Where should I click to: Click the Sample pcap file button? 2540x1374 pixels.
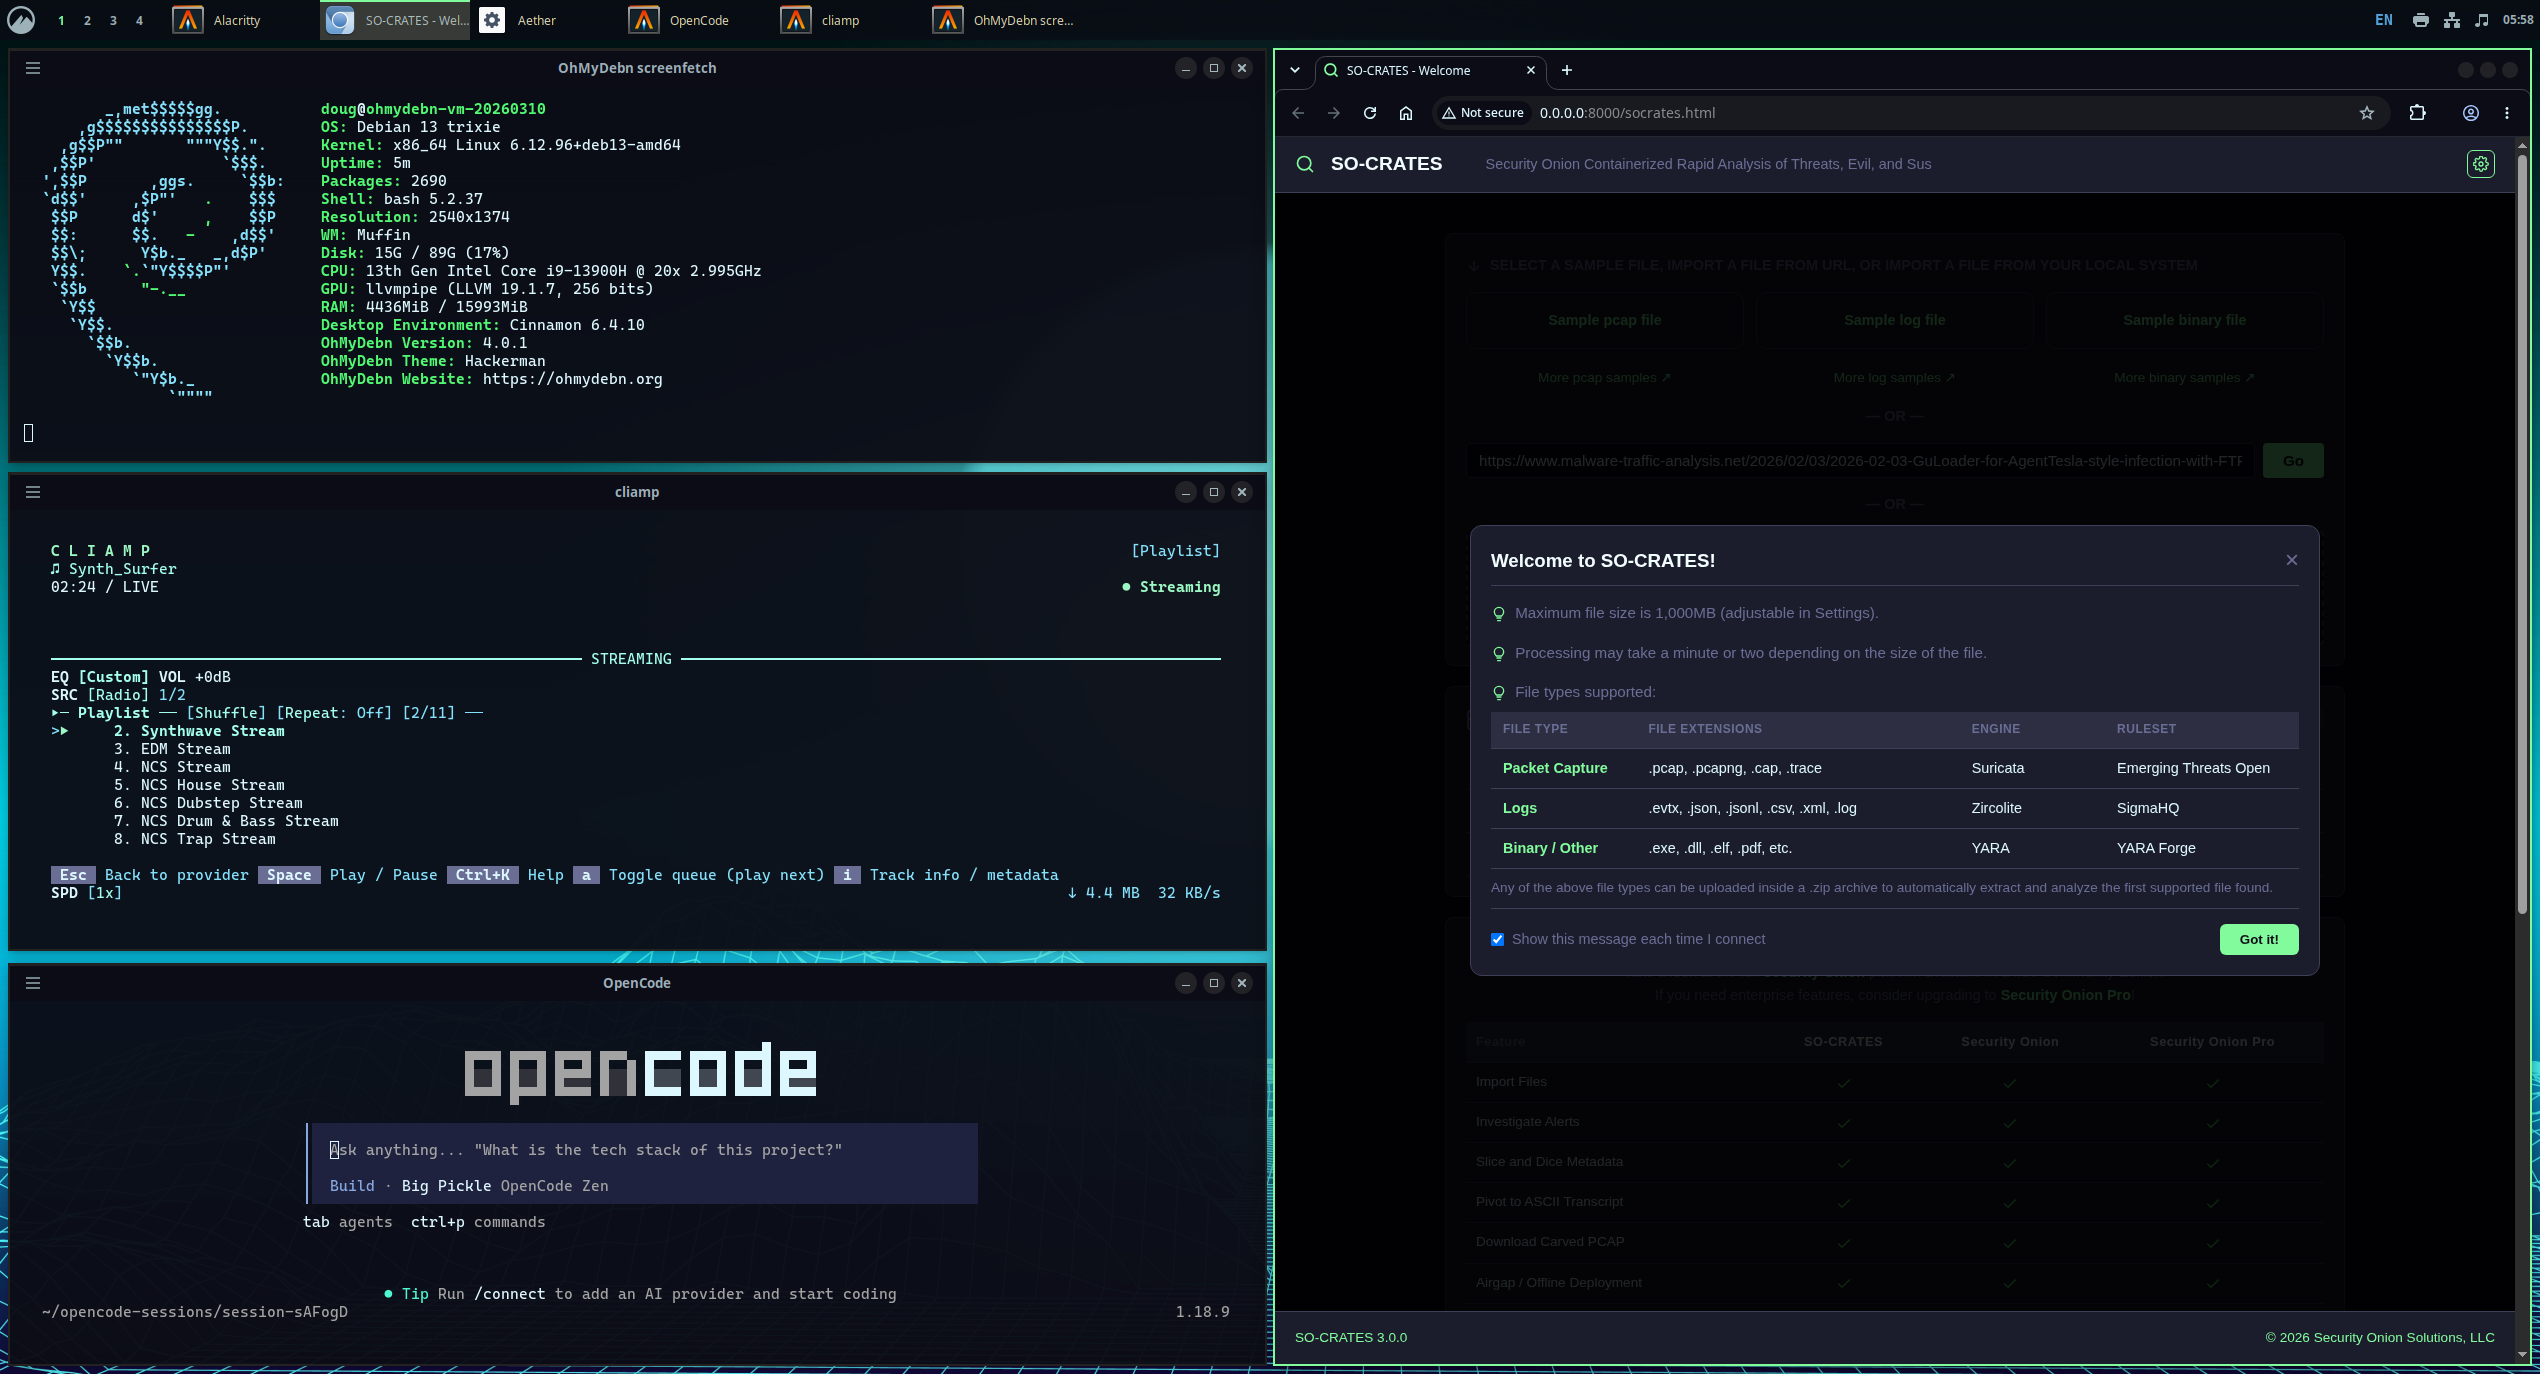1604,320
